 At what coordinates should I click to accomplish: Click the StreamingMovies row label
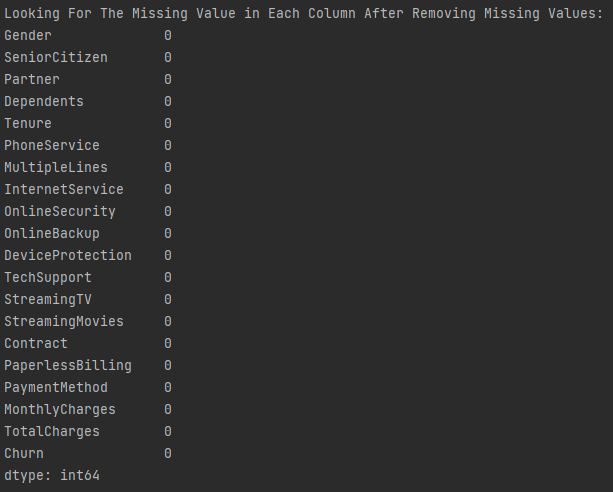pos(64,321)
